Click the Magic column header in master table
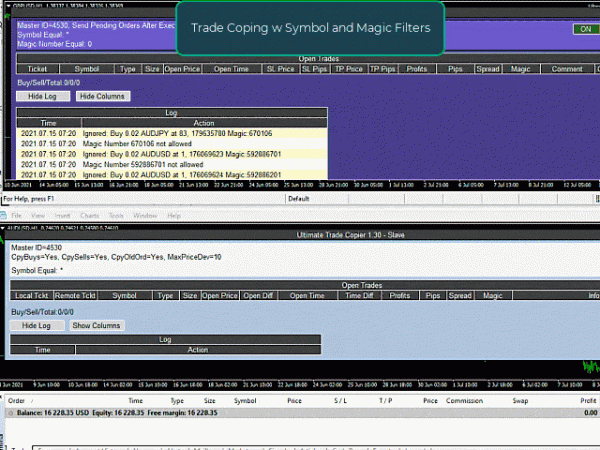Screen dimensions: 600x450 (x=520, y=69)
